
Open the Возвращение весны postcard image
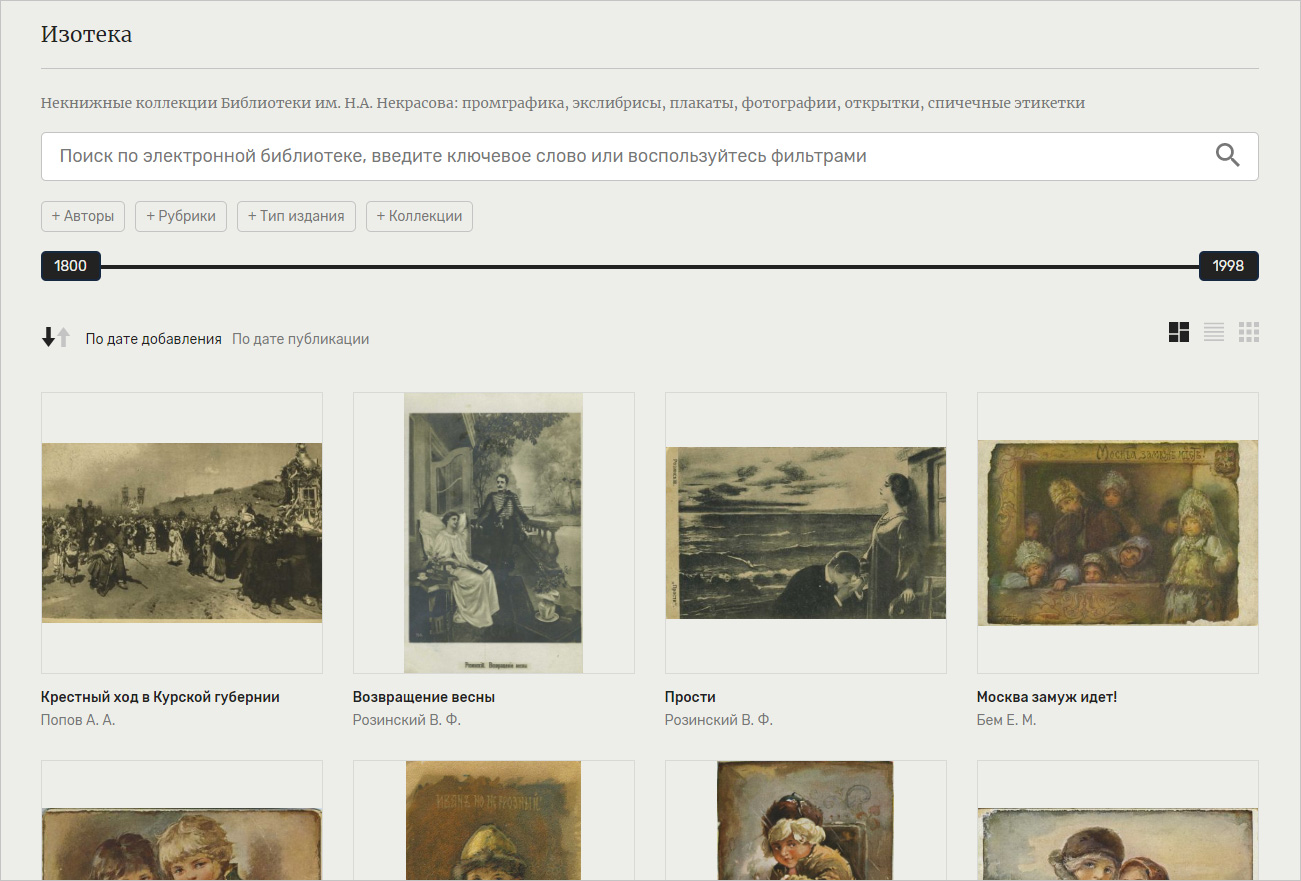[494, 532]
